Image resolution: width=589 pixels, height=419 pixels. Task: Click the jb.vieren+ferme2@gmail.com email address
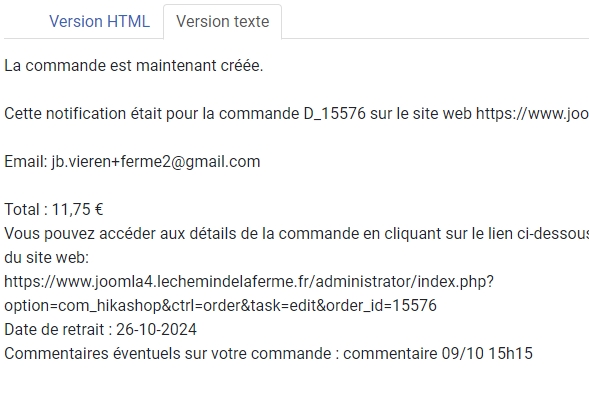[156, 162]
